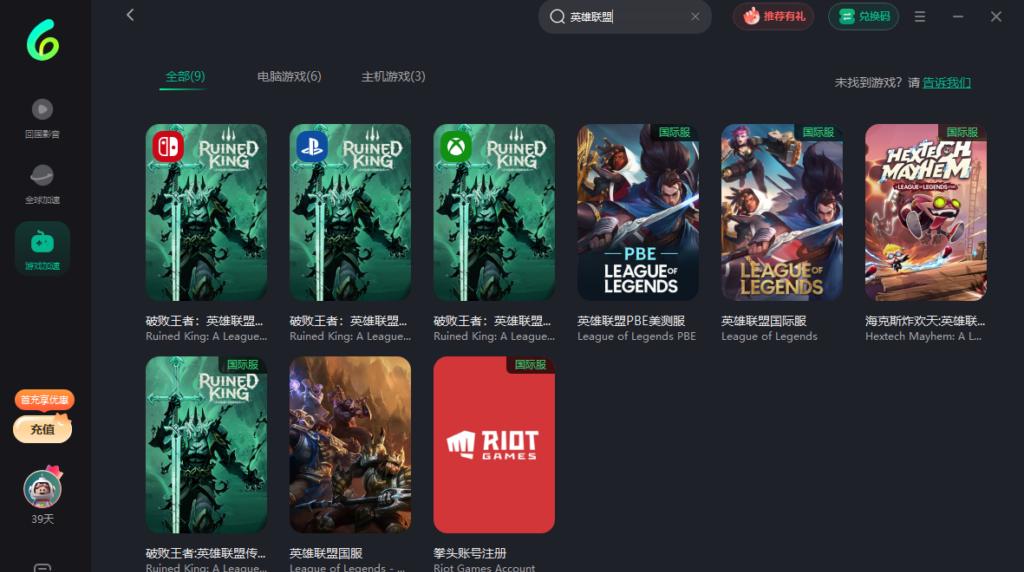Screen dimensions: 1024x572
Task: Click the 首充享优惠 promo badge
Action: coord(44,400)
